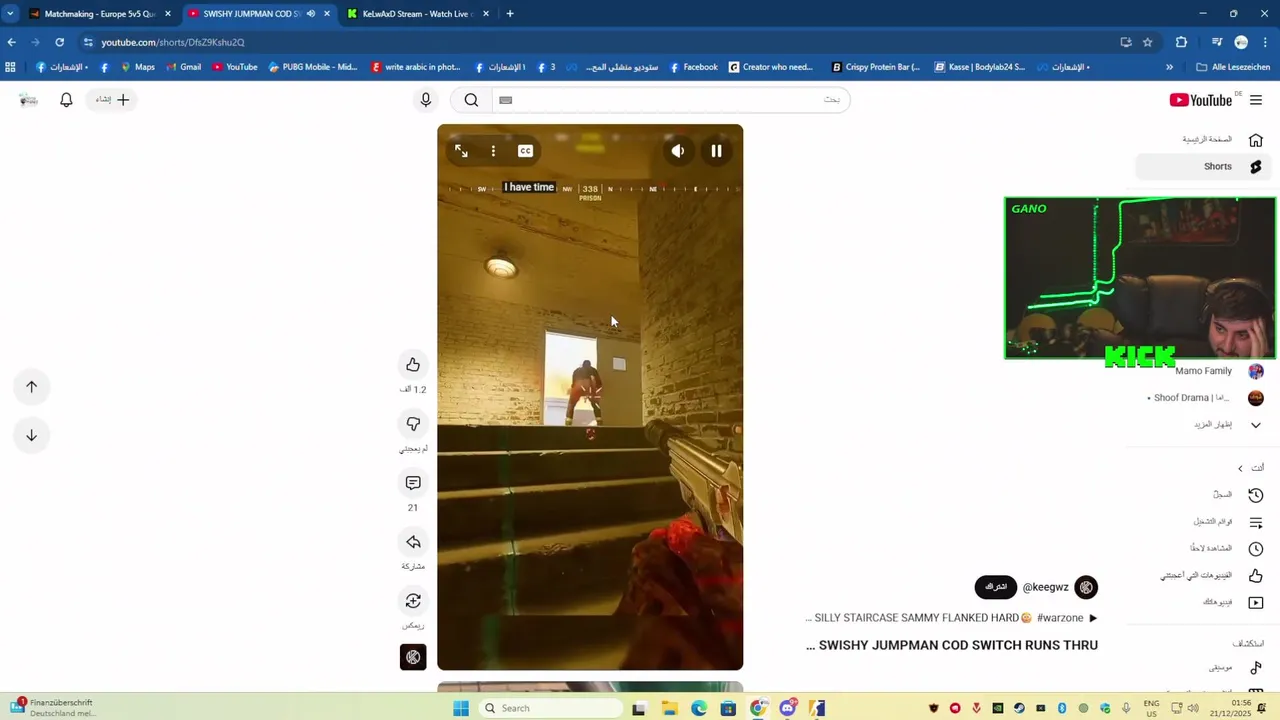The image size is (1280, 720).
Task: Open File Explorer from taskbar
Action: tap(669, 708)
